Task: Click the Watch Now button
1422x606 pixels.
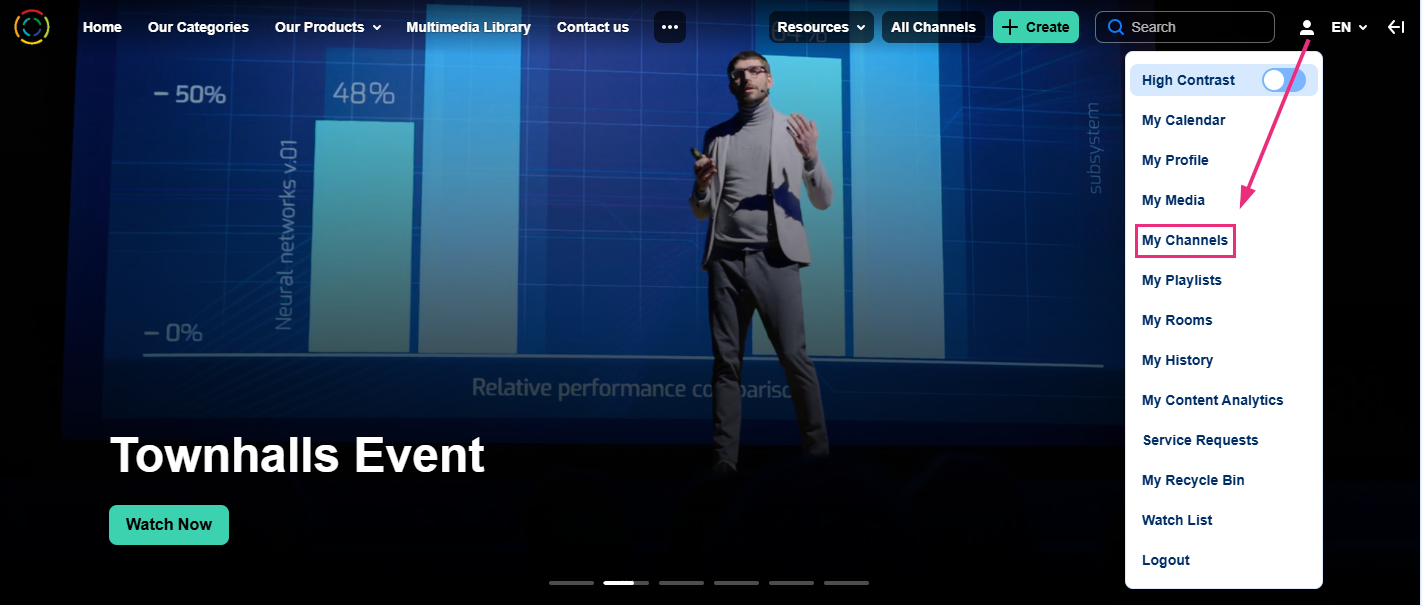Action: coord(169,525)
